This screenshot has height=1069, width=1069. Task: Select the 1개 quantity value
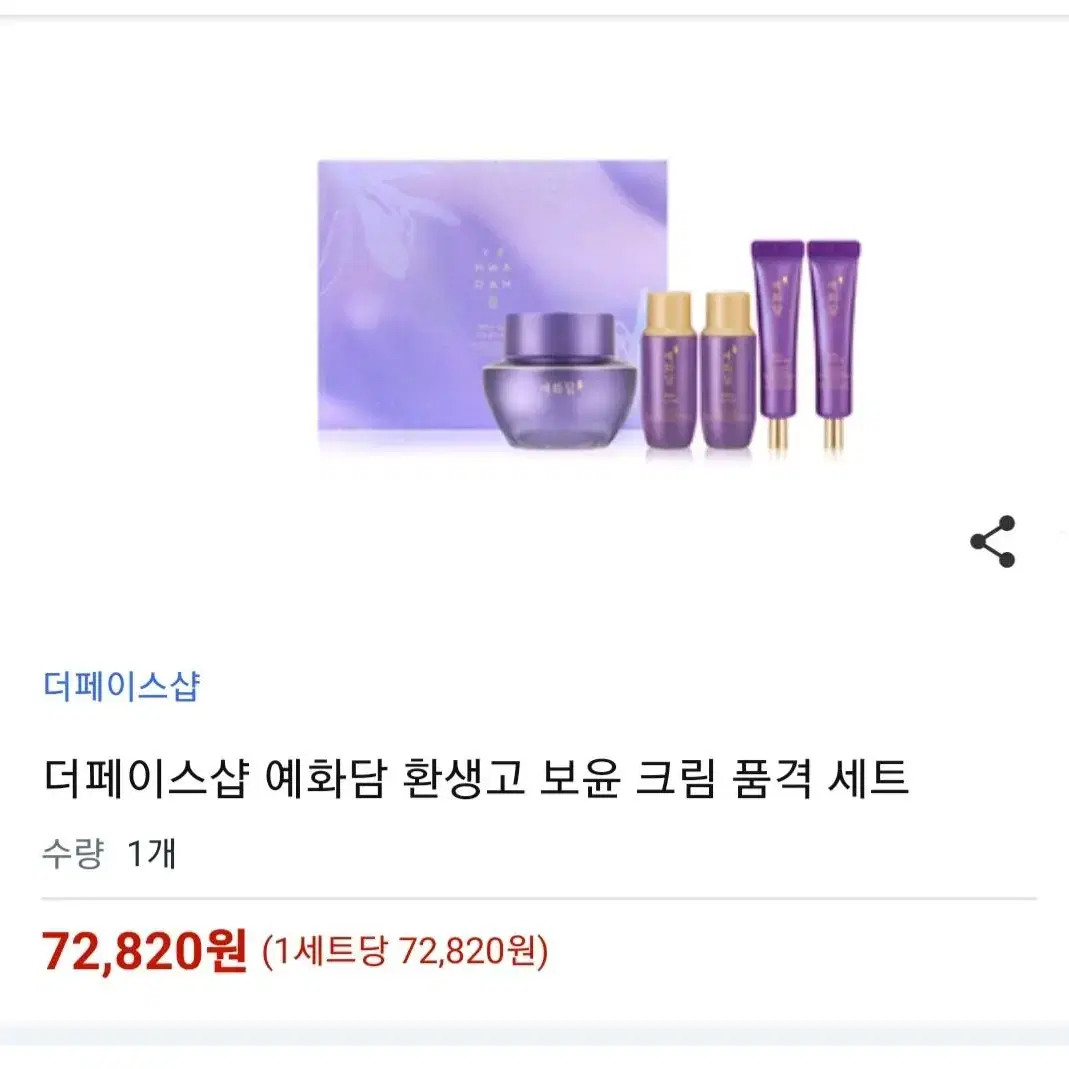click(x=151, y=853)
